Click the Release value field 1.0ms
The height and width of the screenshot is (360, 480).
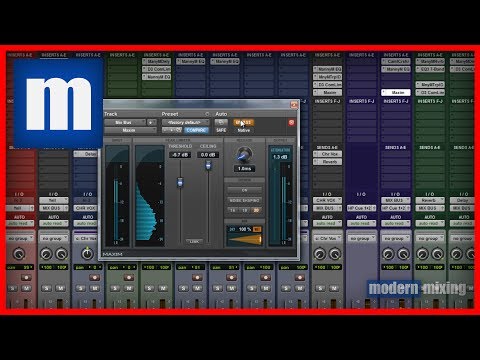(244, 169)
